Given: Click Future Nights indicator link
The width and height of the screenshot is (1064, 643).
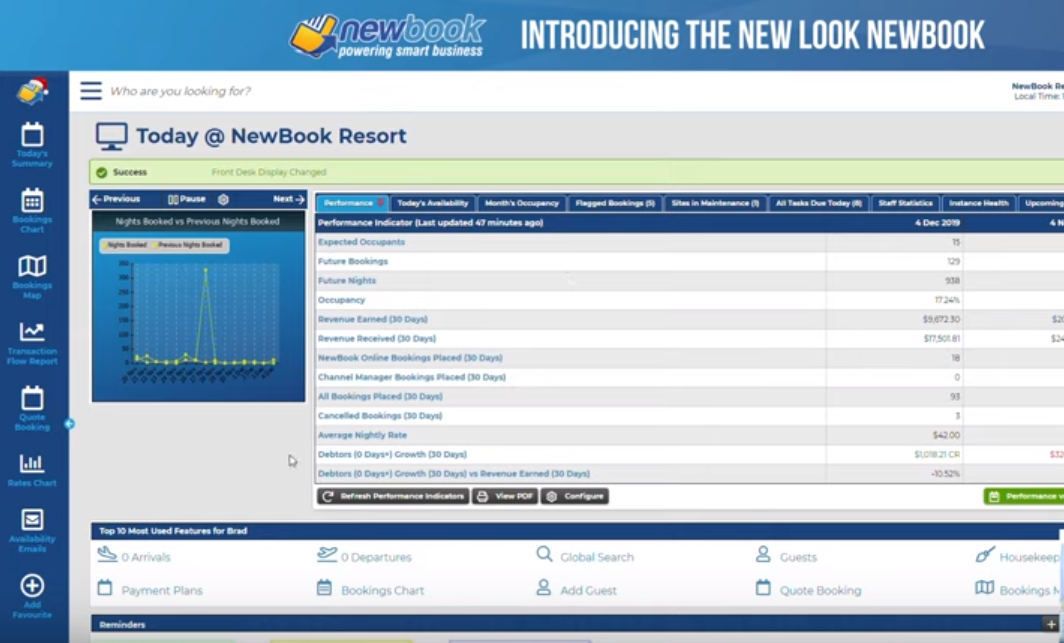Looking at the screenshot, I should coord(347,280).
